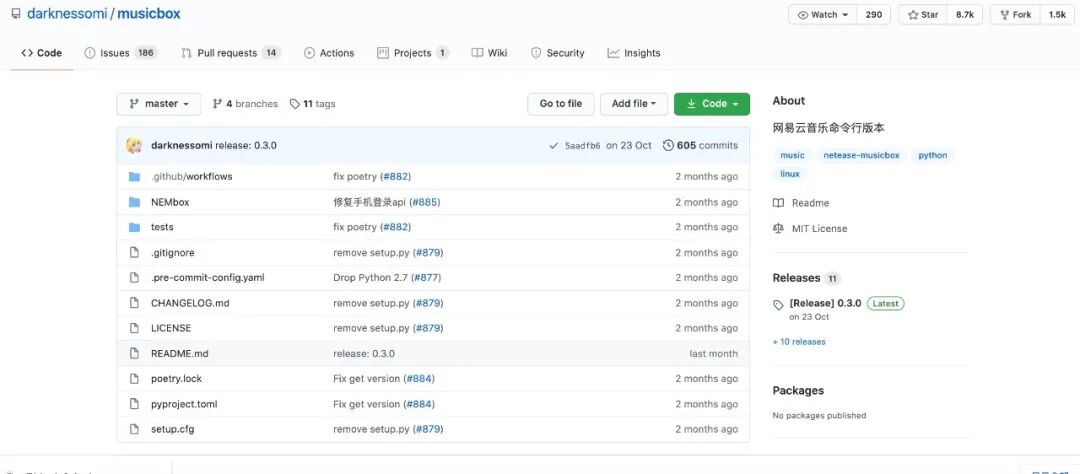This screenshot has width=1080, height=474.
Task: Click the darknessomi avatar thumbnail
Action: pyautogui.click(x=134, y=145)
